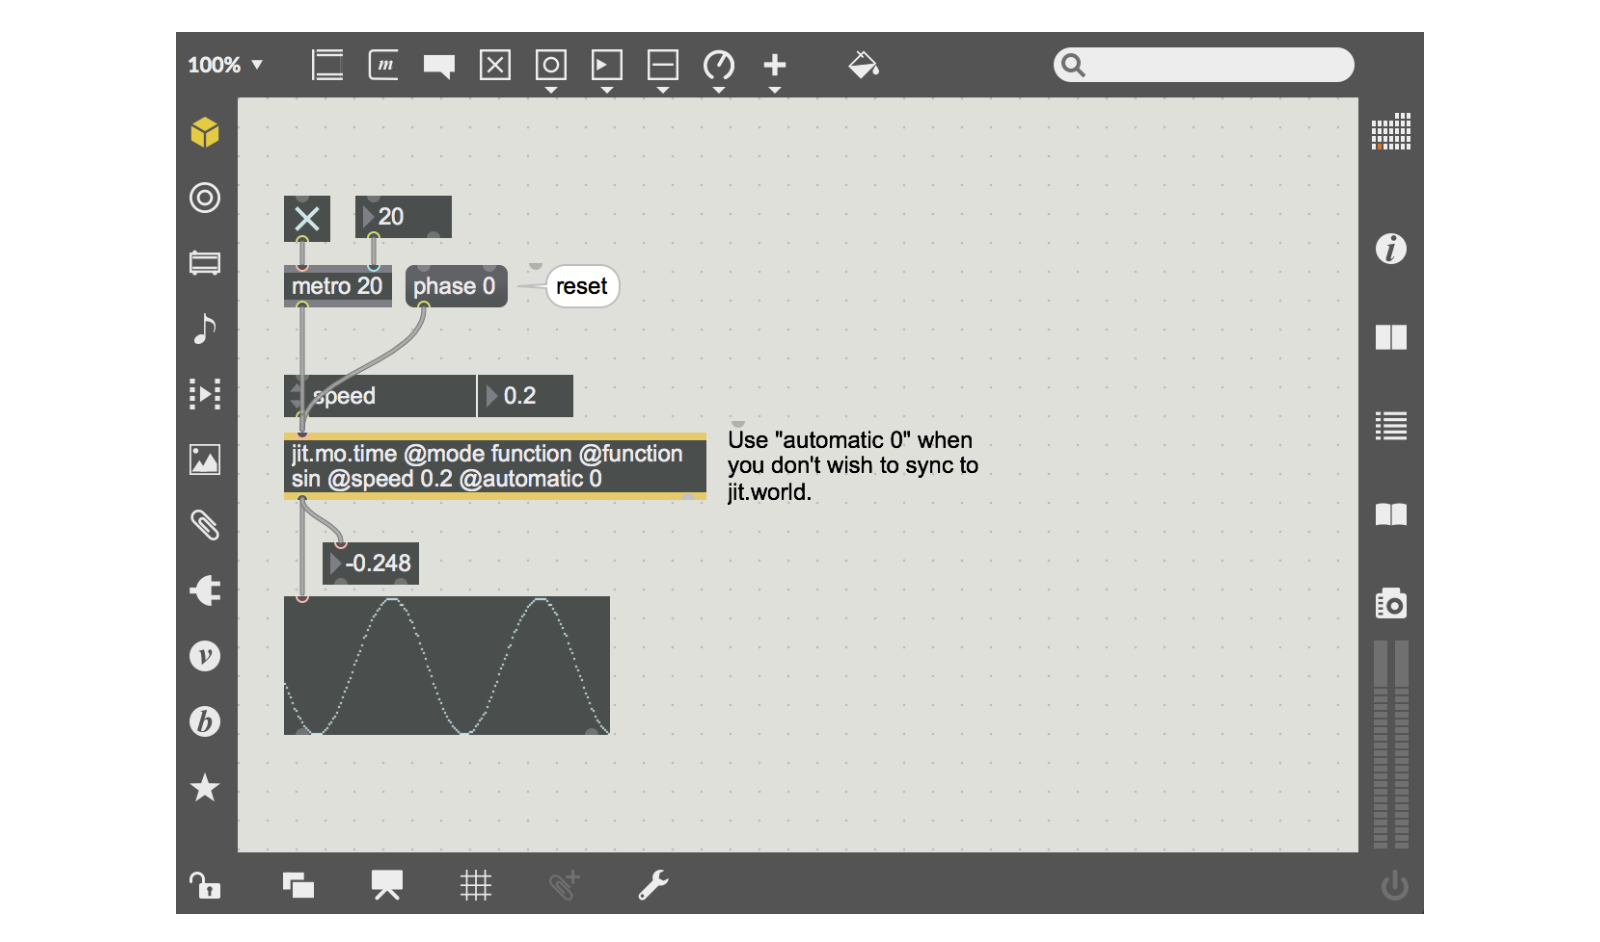Add a slider object from toolbar

click(x=663, y=65)
